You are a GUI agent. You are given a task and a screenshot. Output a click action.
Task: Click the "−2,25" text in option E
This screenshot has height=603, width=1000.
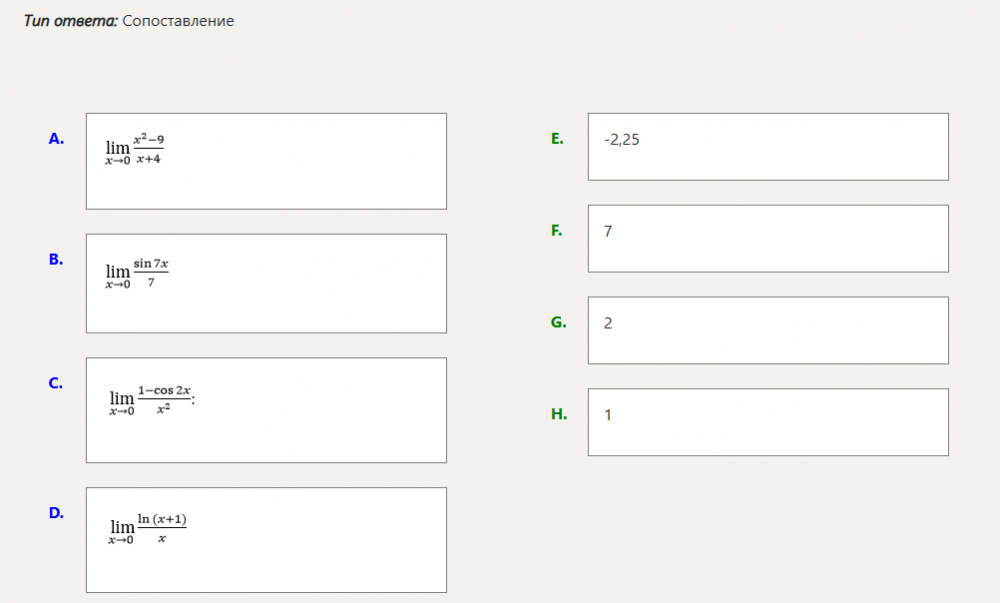pos(621,140)
